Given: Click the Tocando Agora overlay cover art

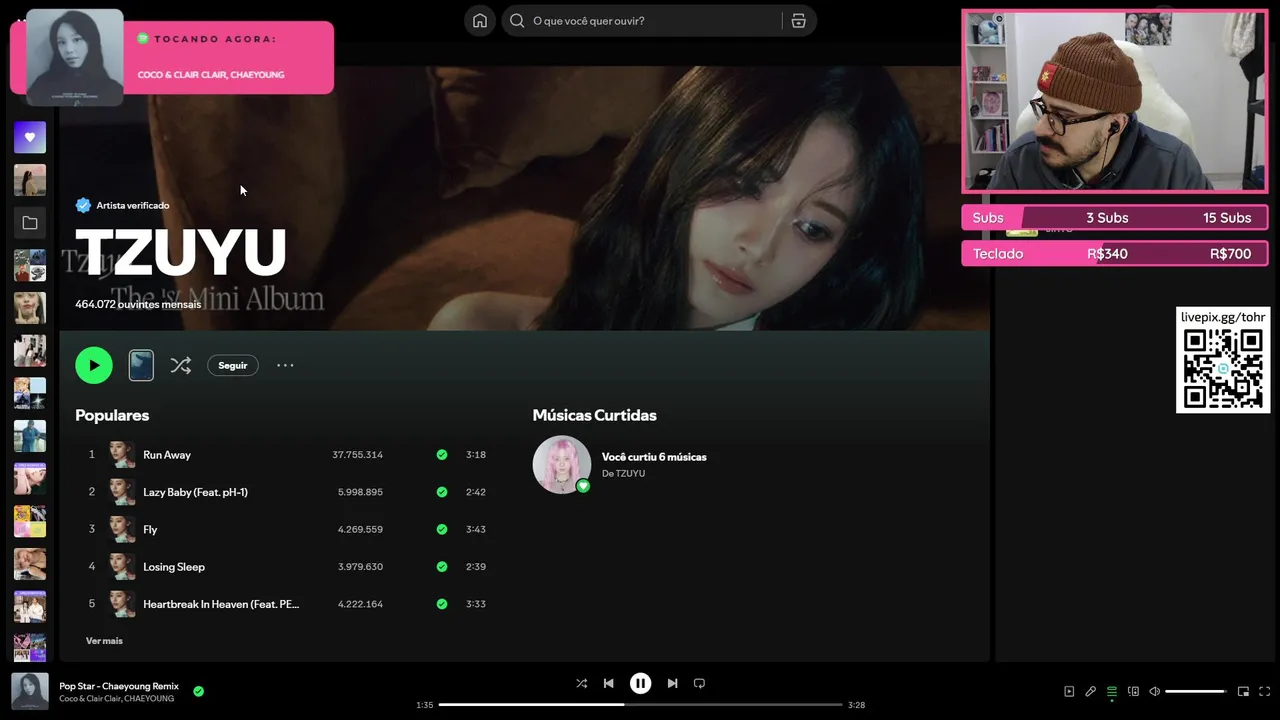Looking at the screenshot, I should click(x=74, y=57).
